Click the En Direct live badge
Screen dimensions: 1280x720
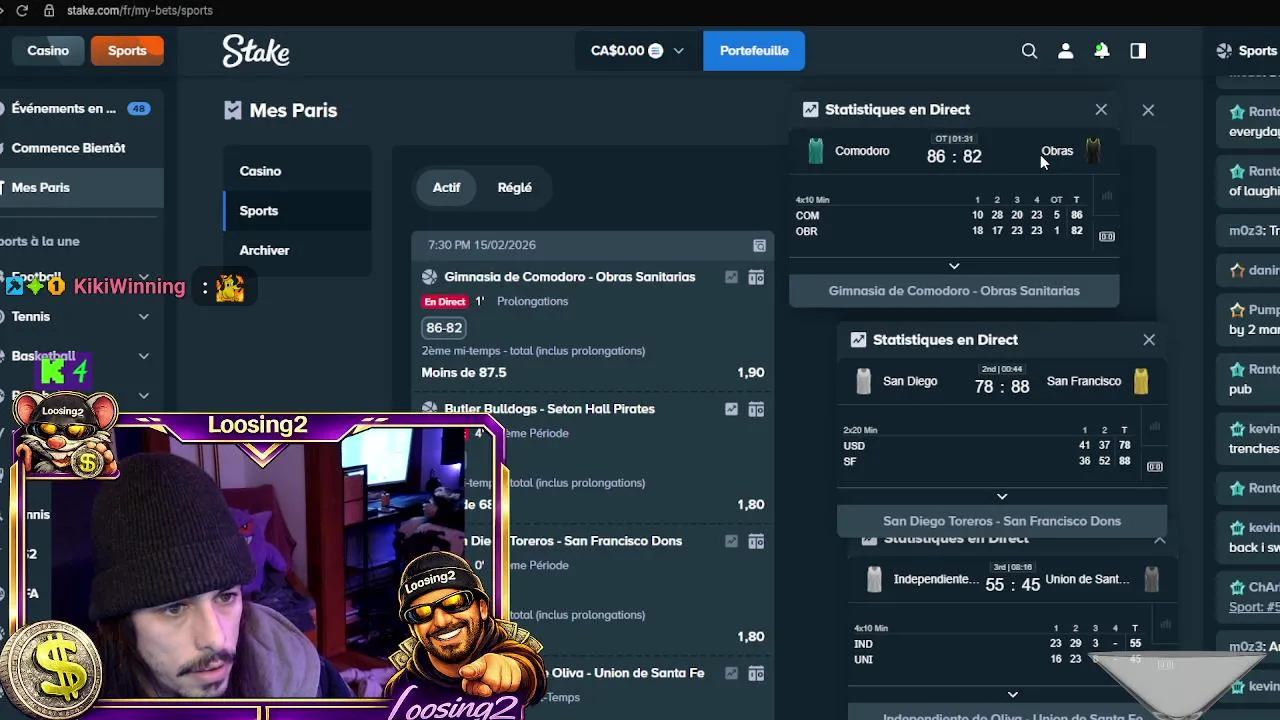click(445, 302)
